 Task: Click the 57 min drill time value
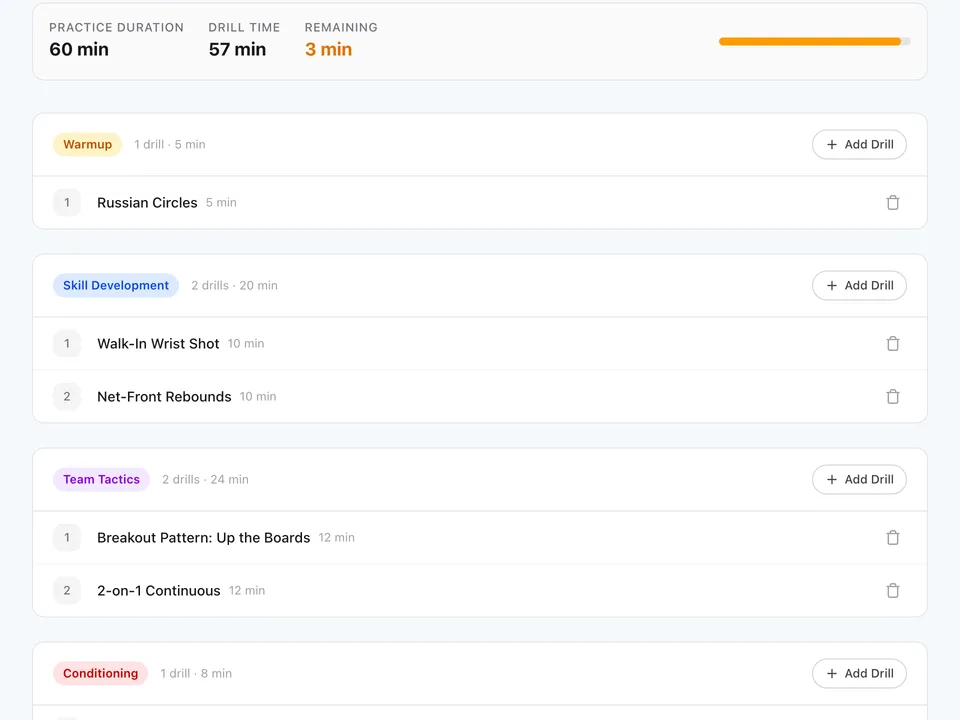pos(237,49)
